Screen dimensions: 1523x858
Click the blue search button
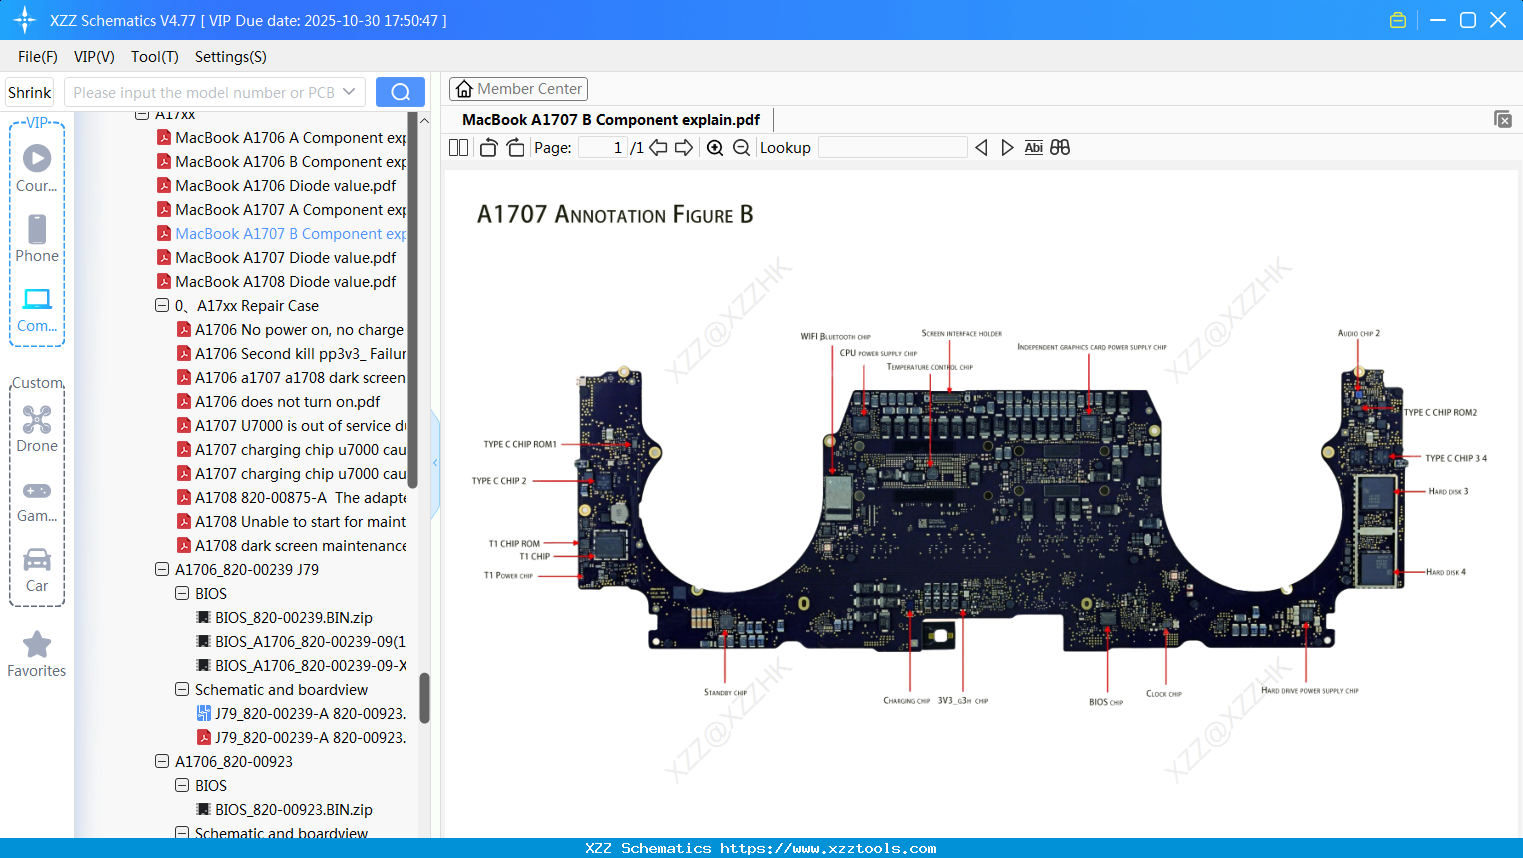(400, 92)
